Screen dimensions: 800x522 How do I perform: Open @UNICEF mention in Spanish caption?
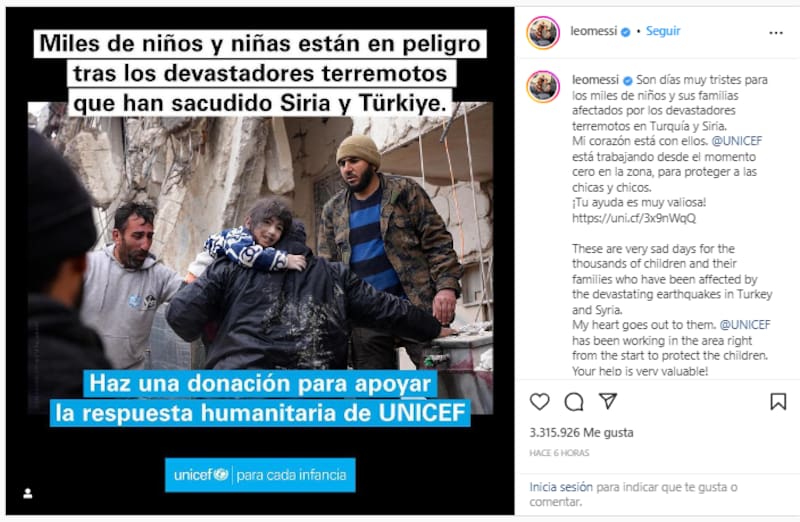[x=736, y=141]
